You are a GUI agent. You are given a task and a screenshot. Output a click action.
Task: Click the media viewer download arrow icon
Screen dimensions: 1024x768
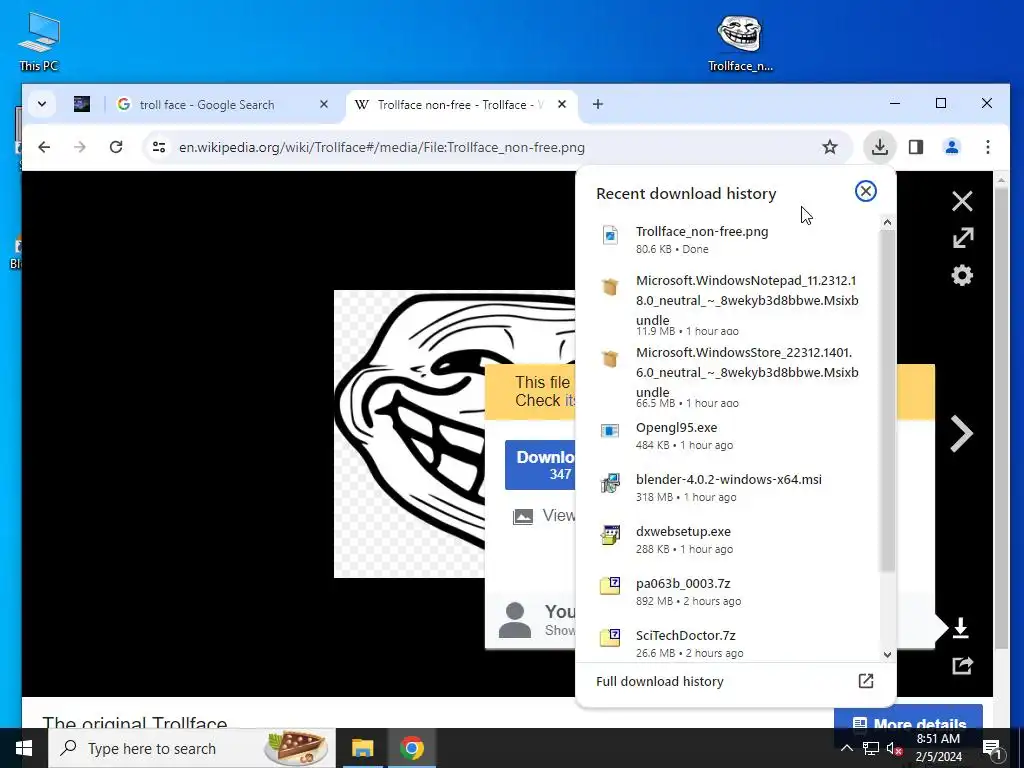(961, 628)
